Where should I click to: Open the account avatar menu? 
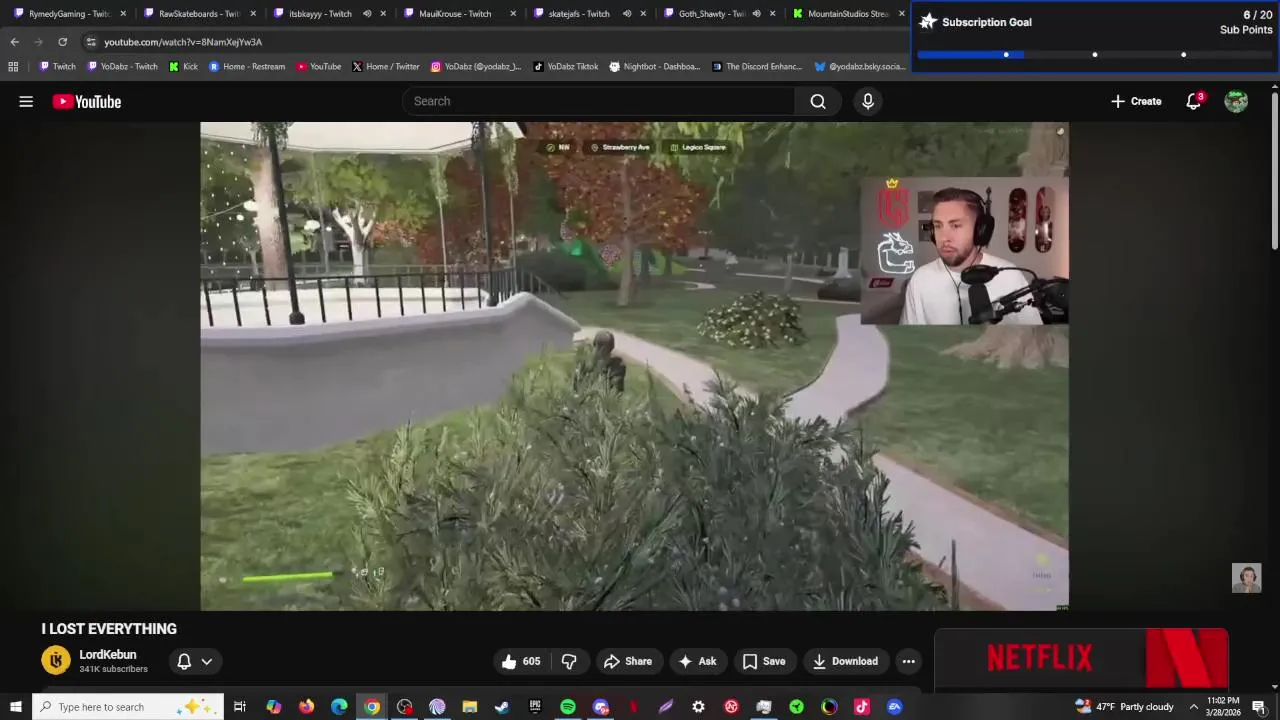[1236, 101]
